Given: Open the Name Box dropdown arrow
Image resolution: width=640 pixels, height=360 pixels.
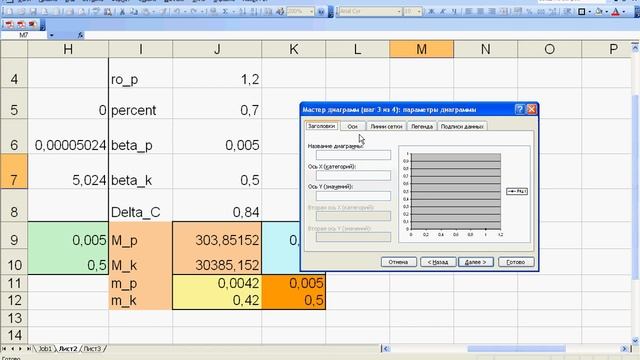Looking at the screenshot, I should (51, 35).
